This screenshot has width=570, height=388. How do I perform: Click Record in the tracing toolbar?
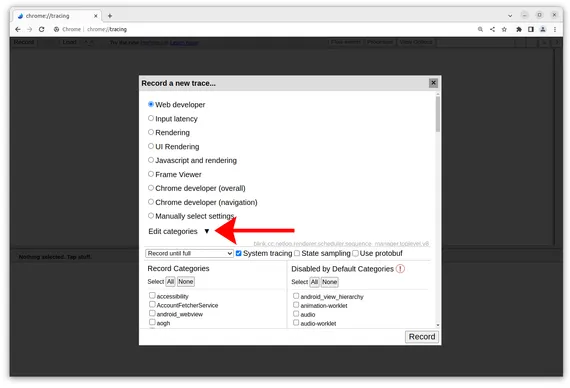click(x=24, y=42)
